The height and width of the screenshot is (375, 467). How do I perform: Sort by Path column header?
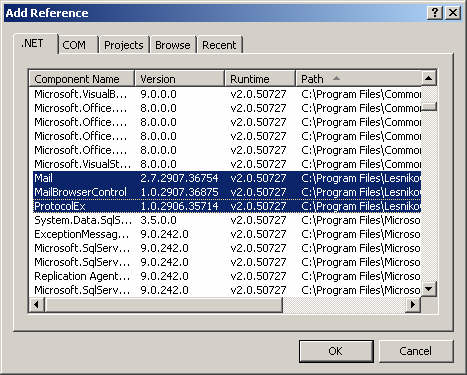tap(358, 79)
